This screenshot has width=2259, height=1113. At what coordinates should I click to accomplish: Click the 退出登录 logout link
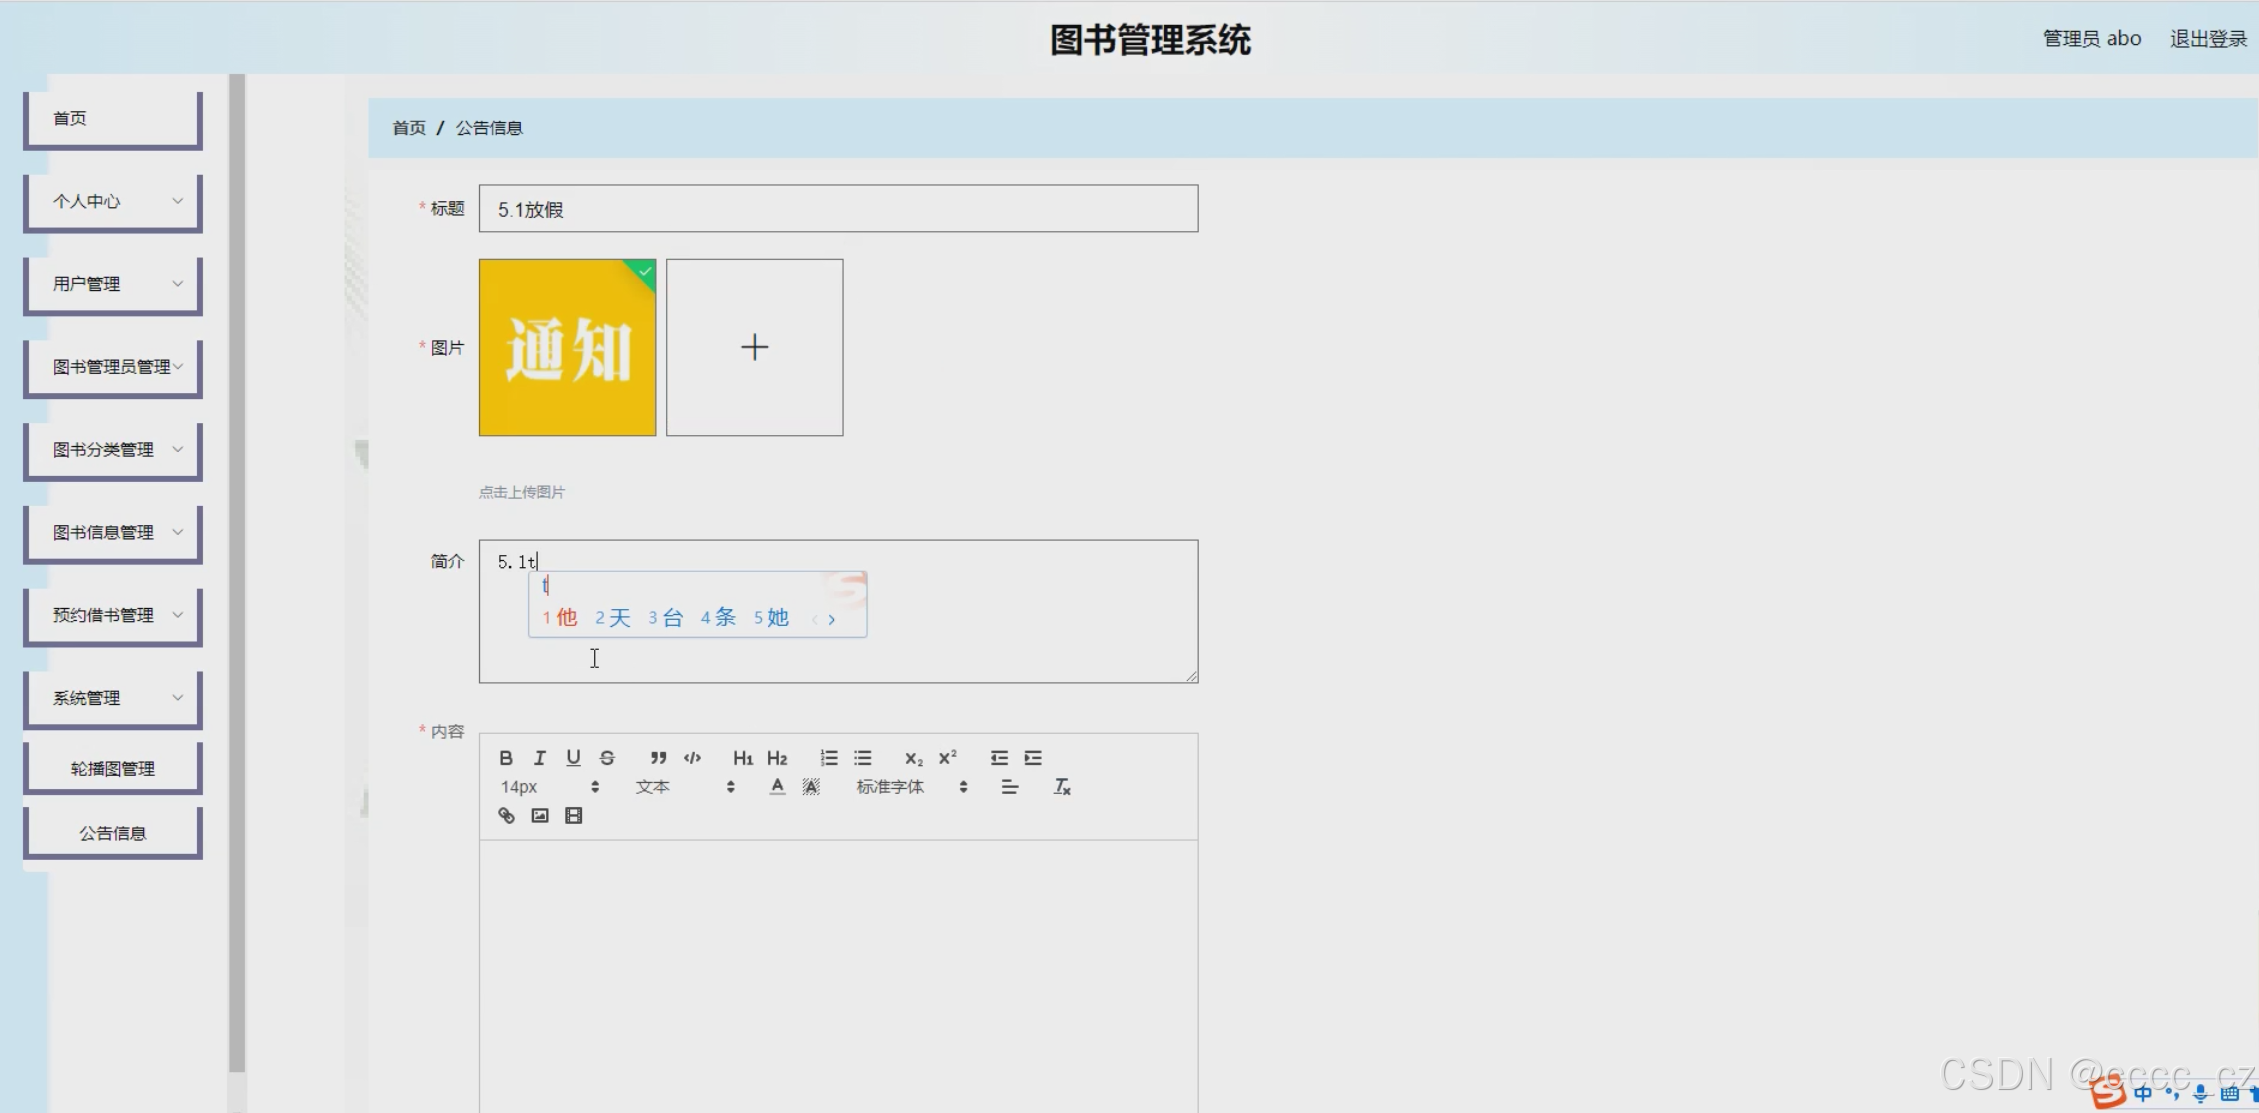click(x=2208, y=39)
